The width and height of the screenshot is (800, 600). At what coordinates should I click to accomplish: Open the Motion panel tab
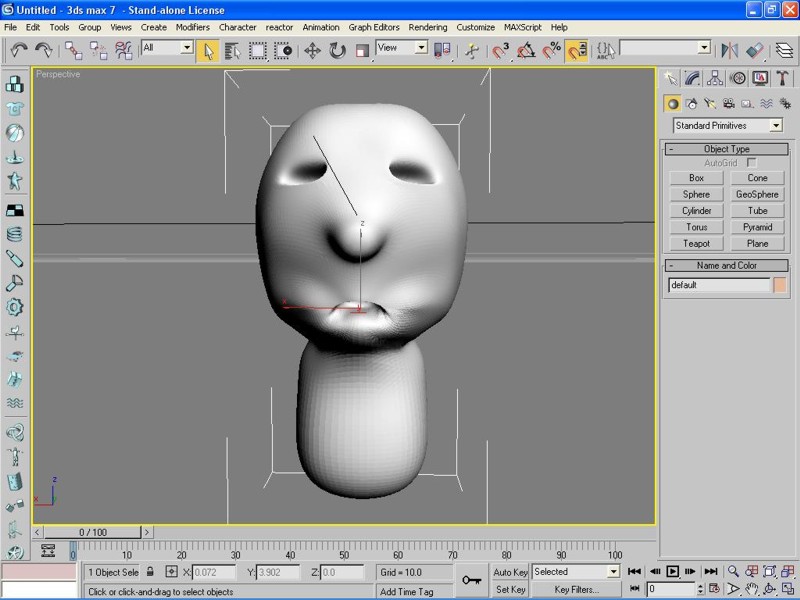(737, 78)
